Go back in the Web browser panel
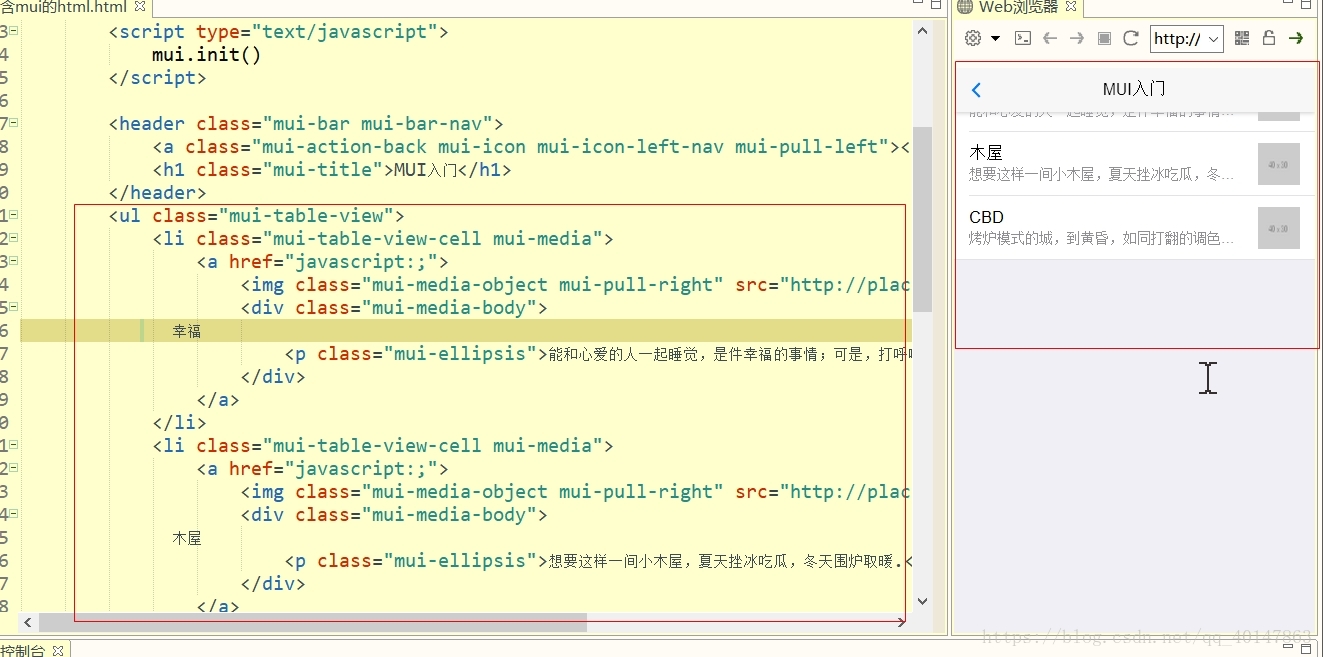 tap(1050, 38)
